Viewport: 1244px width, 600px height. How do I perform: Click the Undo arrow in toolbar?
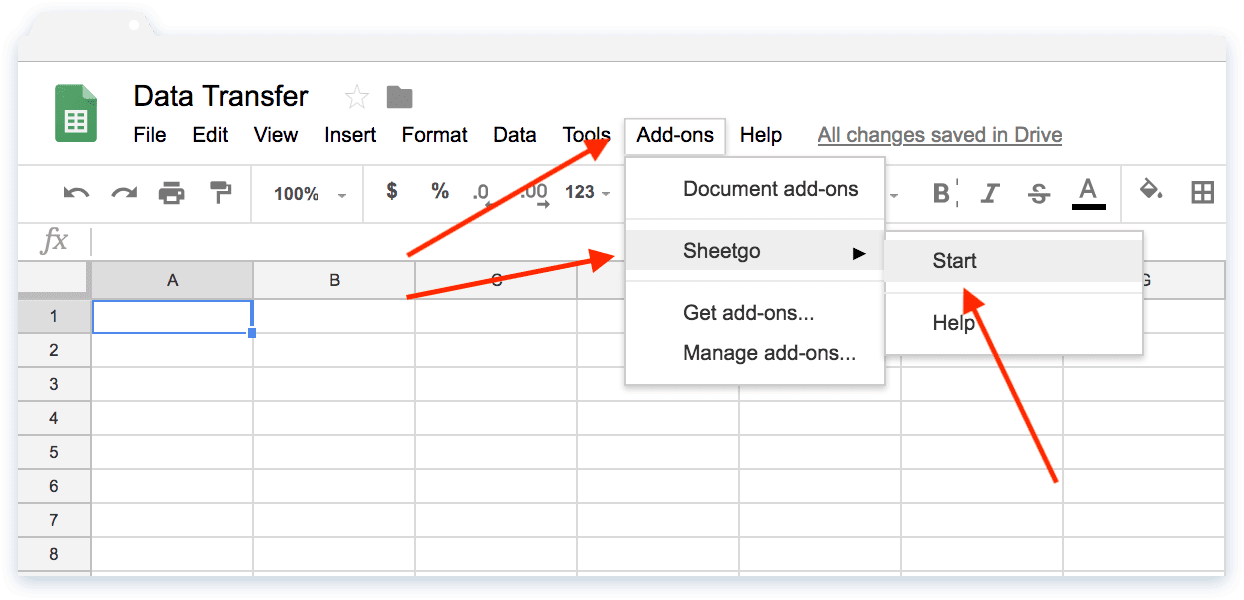click(76, 192)
